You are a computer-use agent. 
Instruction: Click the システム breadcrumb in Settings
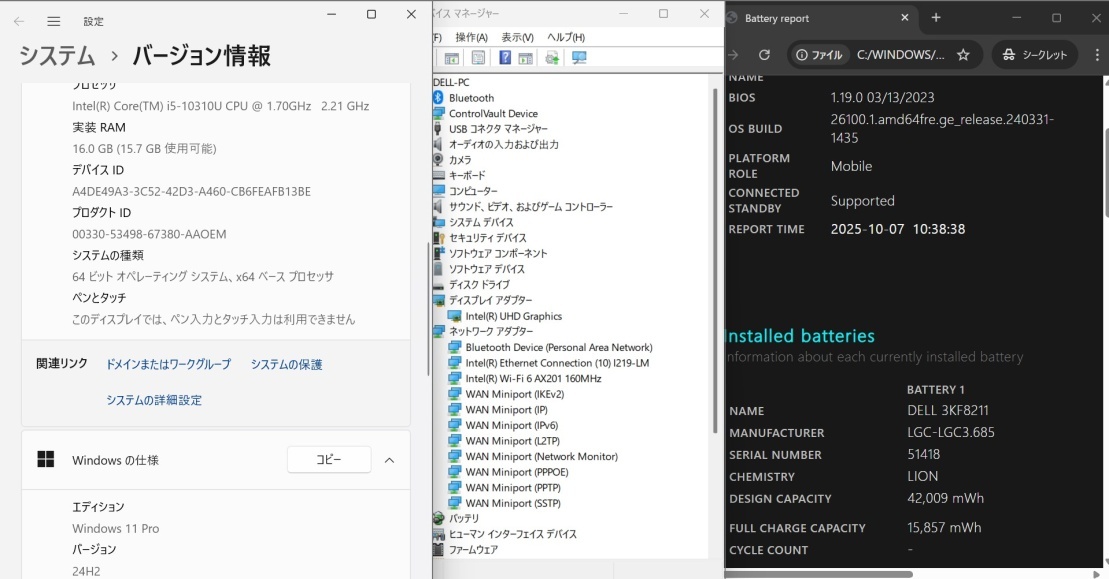pos(57,55)
